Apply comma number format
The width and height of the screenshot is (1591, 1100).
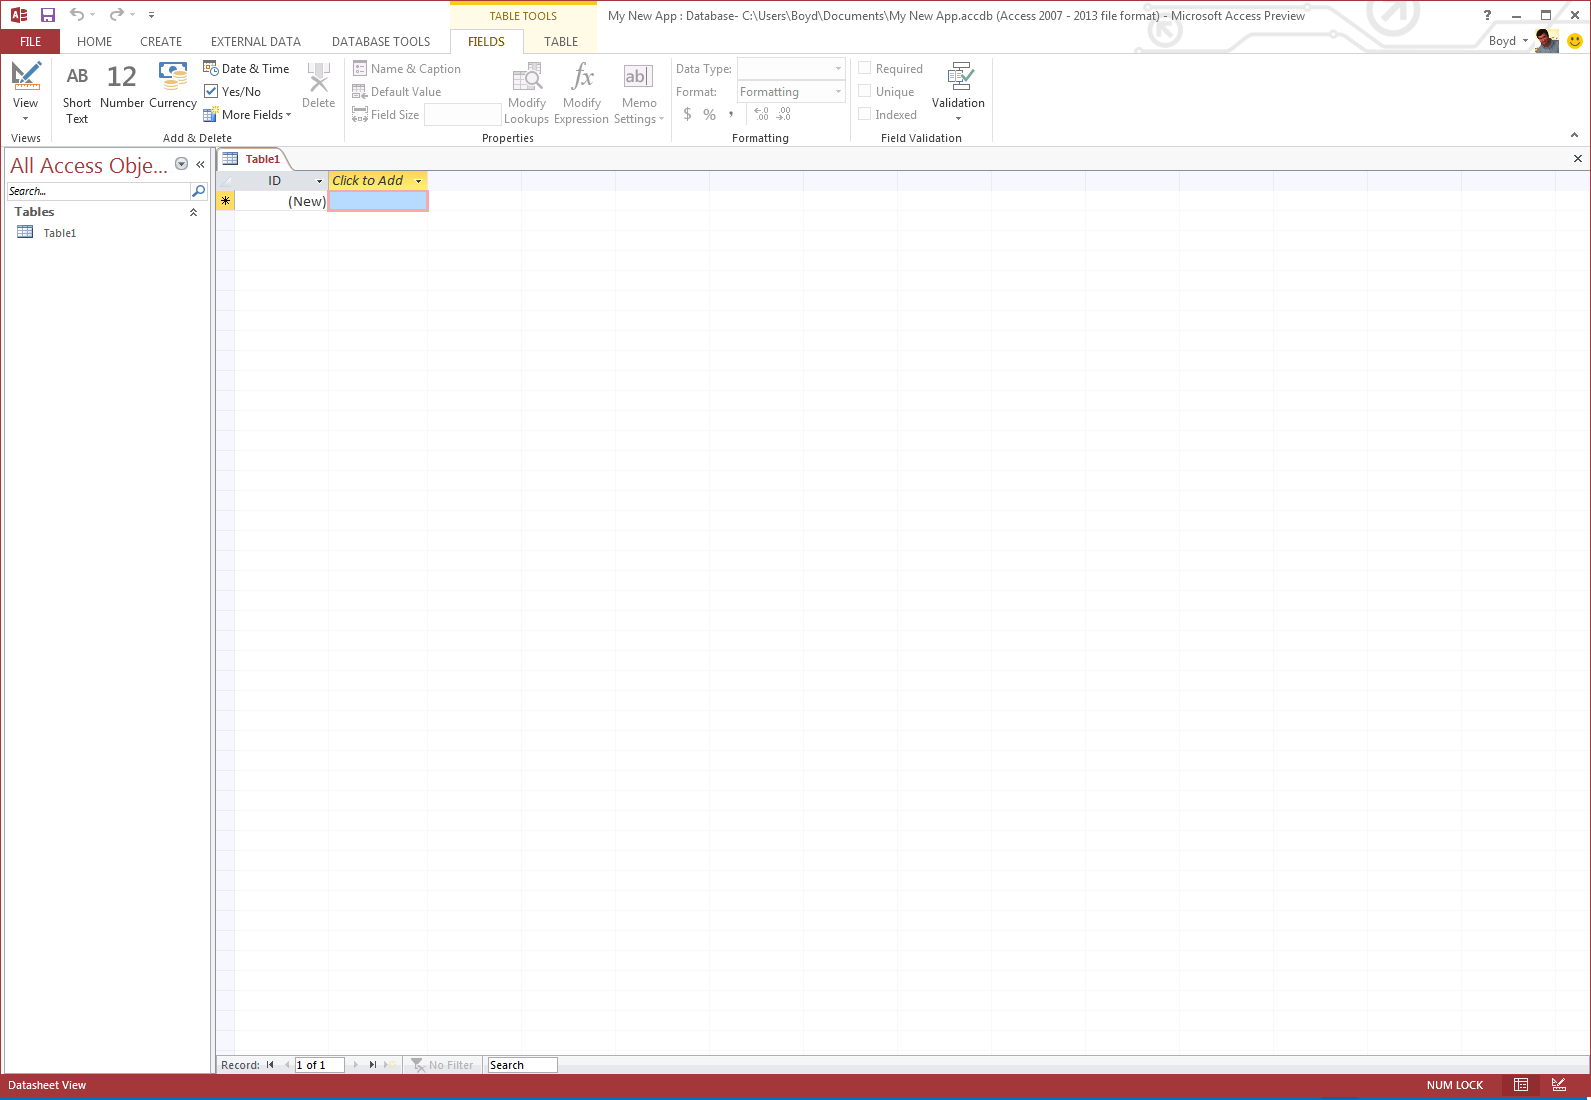(731, 114)
